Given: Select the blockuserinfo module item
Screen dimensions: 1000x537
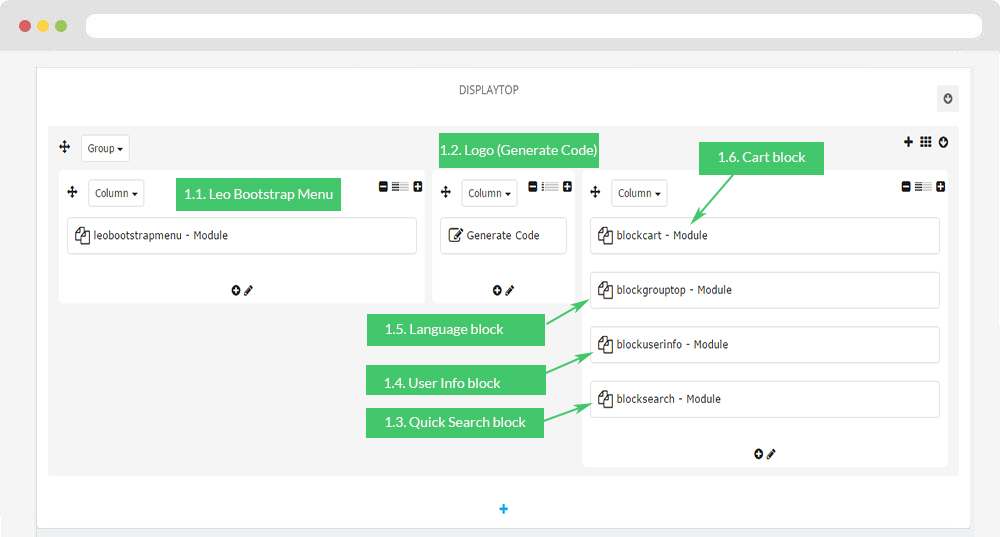Looking at the screenshot, I should tap(764, 345).
